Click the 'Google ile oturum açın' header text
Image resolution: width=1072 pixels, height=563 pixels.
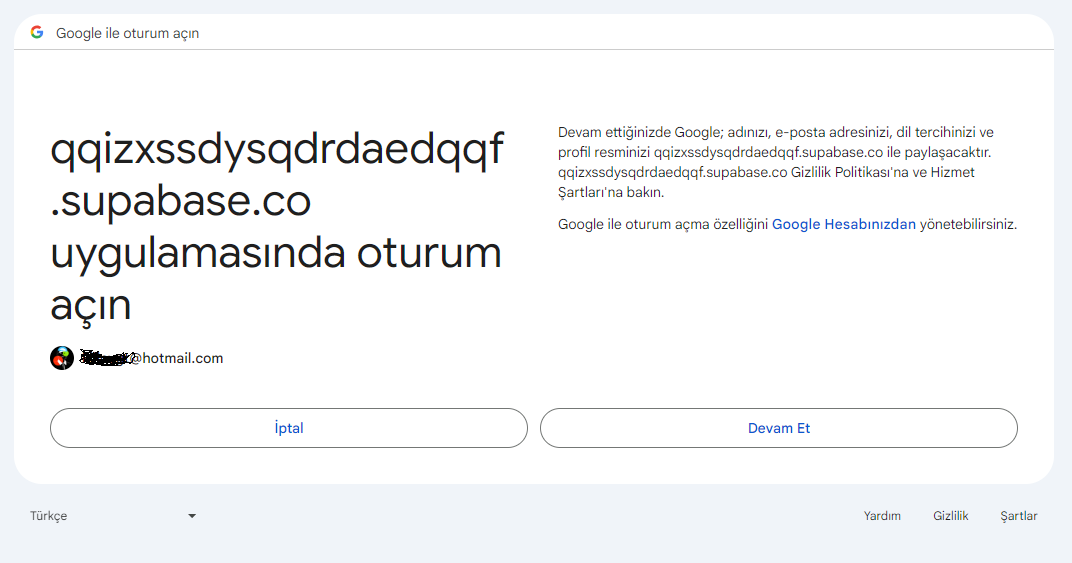[x=127, y=33]
